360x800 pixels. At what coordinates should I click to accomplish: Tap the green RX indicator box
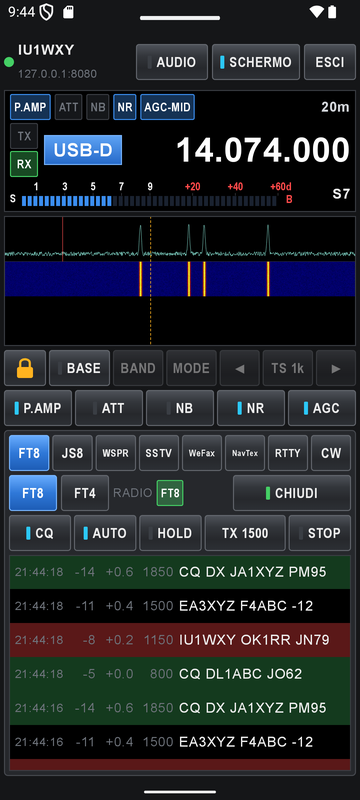pos(24,164)
